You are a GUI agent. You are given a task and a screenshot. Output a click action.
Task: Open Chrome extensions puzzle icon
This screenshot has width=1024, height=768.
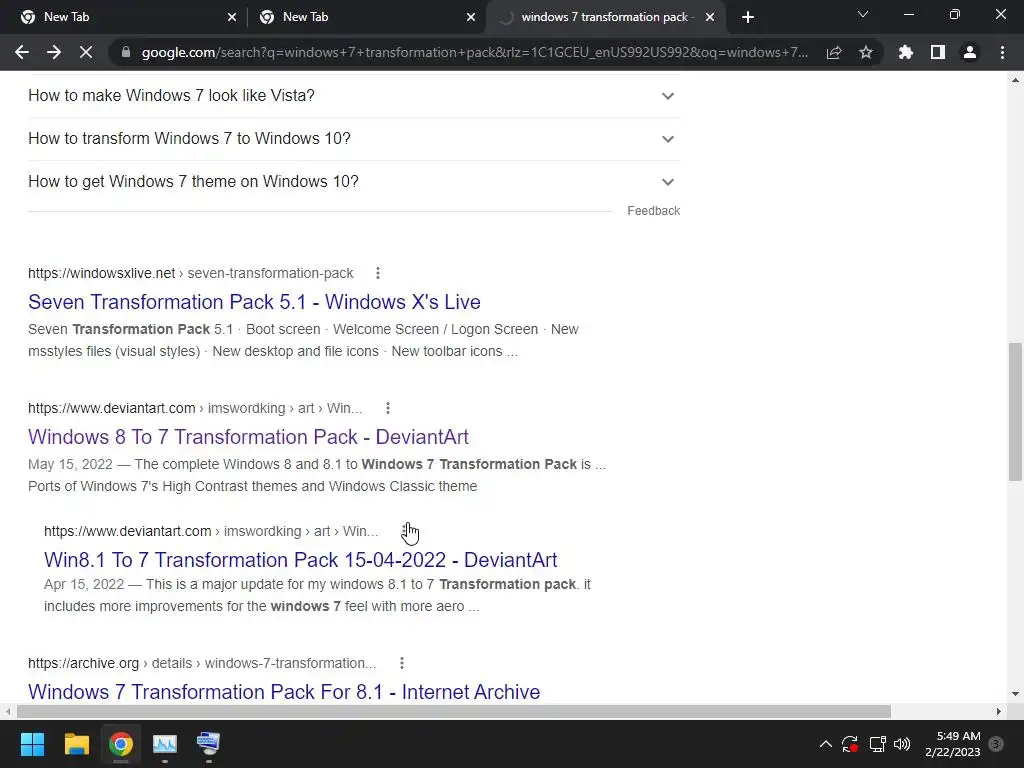(x=906, y=52)
